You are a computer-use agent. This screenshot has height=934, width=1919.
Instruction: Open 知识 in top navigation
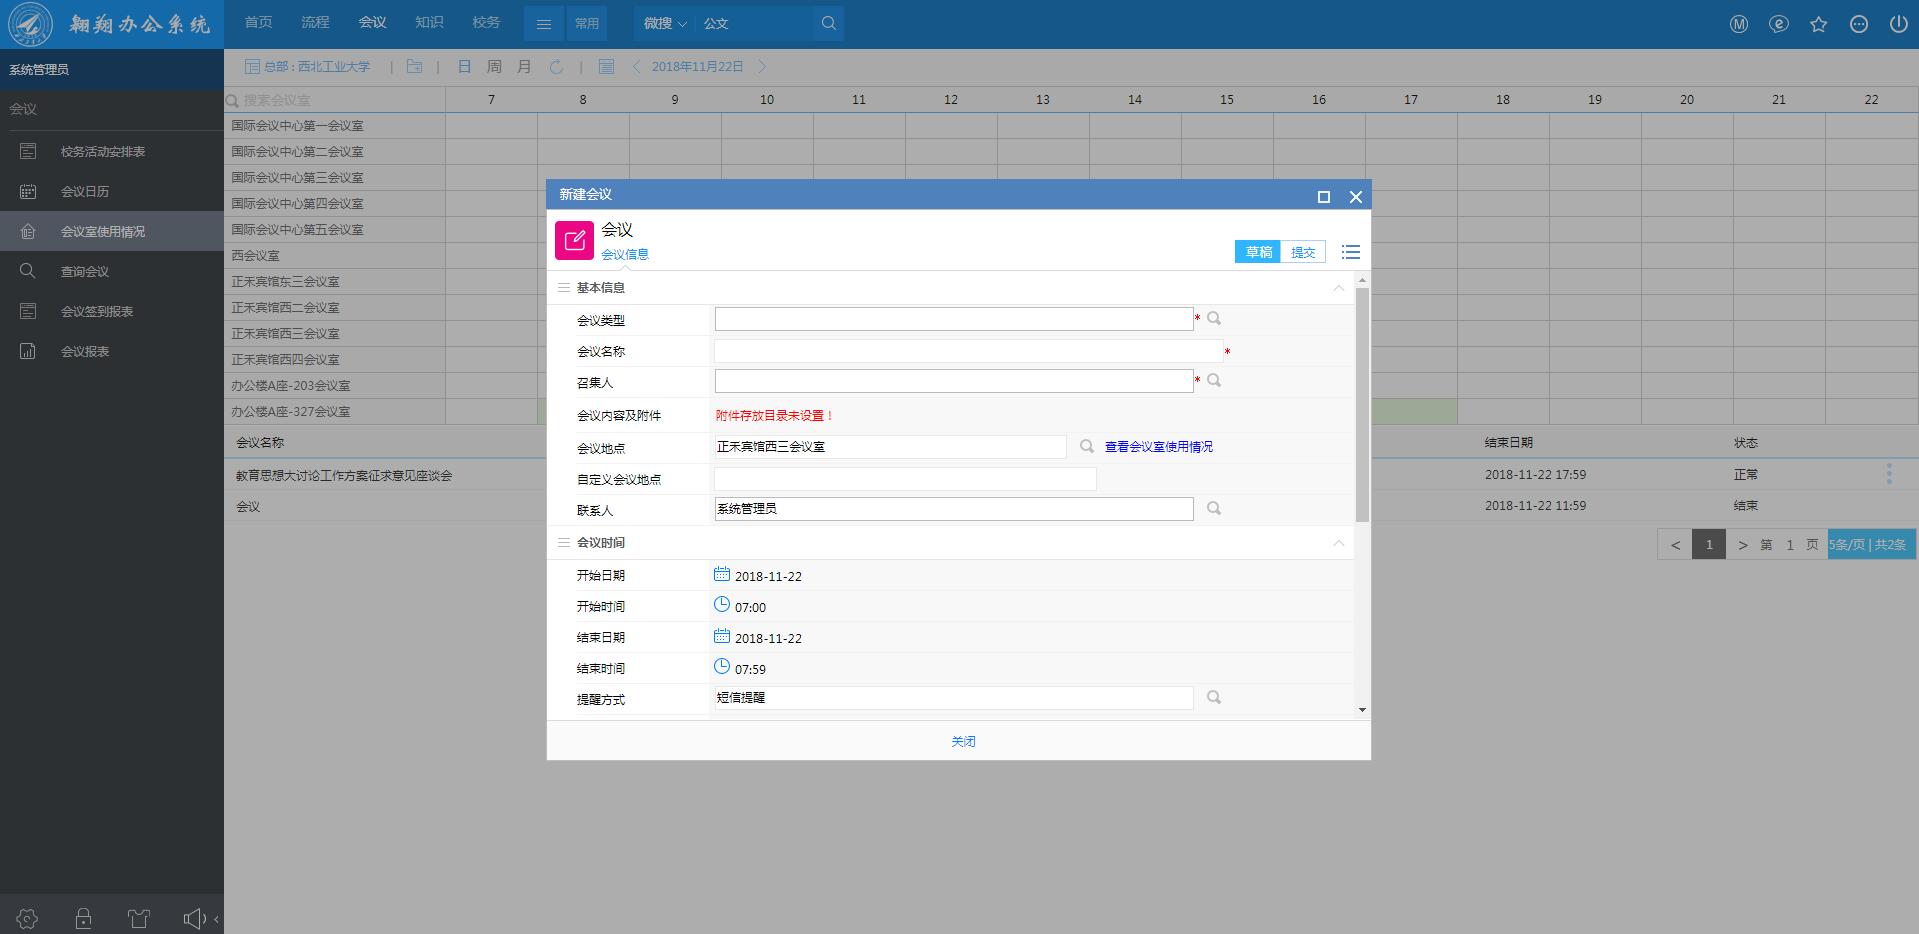[x=429, y=22]
